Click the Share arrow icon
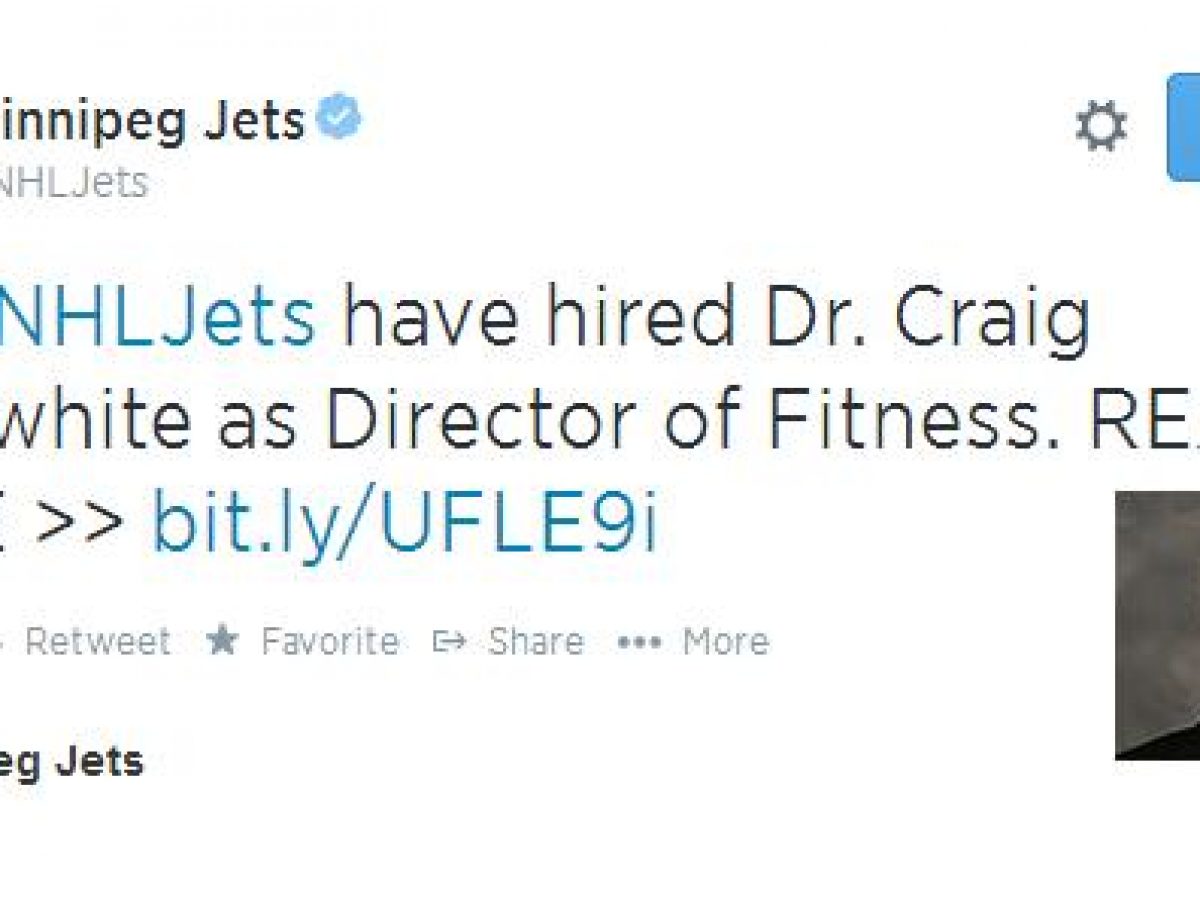This screenshot has width=1200, height=900. click(449, 641)
